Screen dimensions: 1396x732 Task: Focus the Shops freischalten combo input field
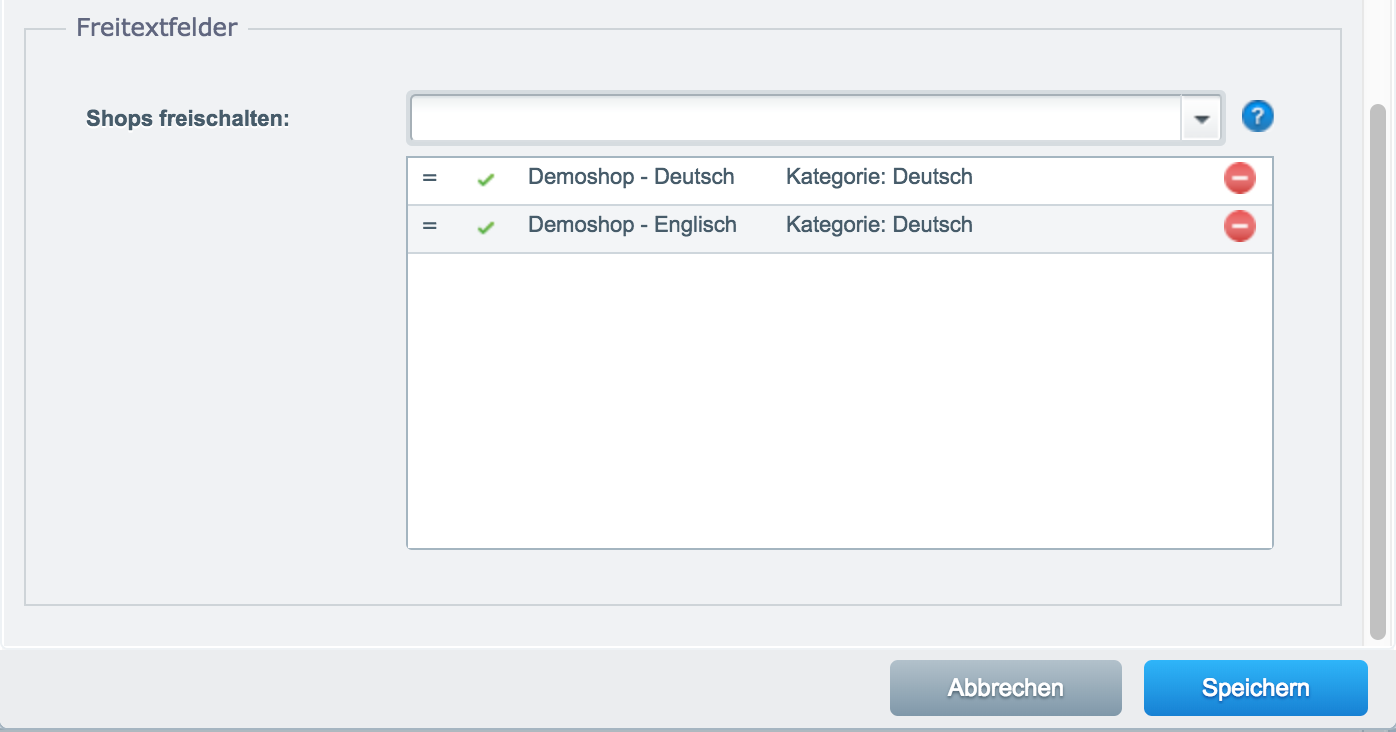coord(796,119)
